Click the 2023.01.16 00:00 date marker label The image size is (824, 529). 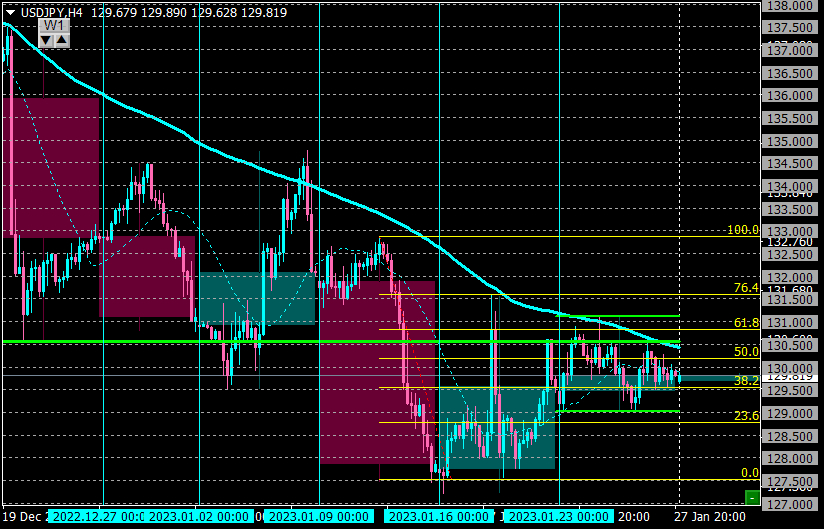point(439,516)
